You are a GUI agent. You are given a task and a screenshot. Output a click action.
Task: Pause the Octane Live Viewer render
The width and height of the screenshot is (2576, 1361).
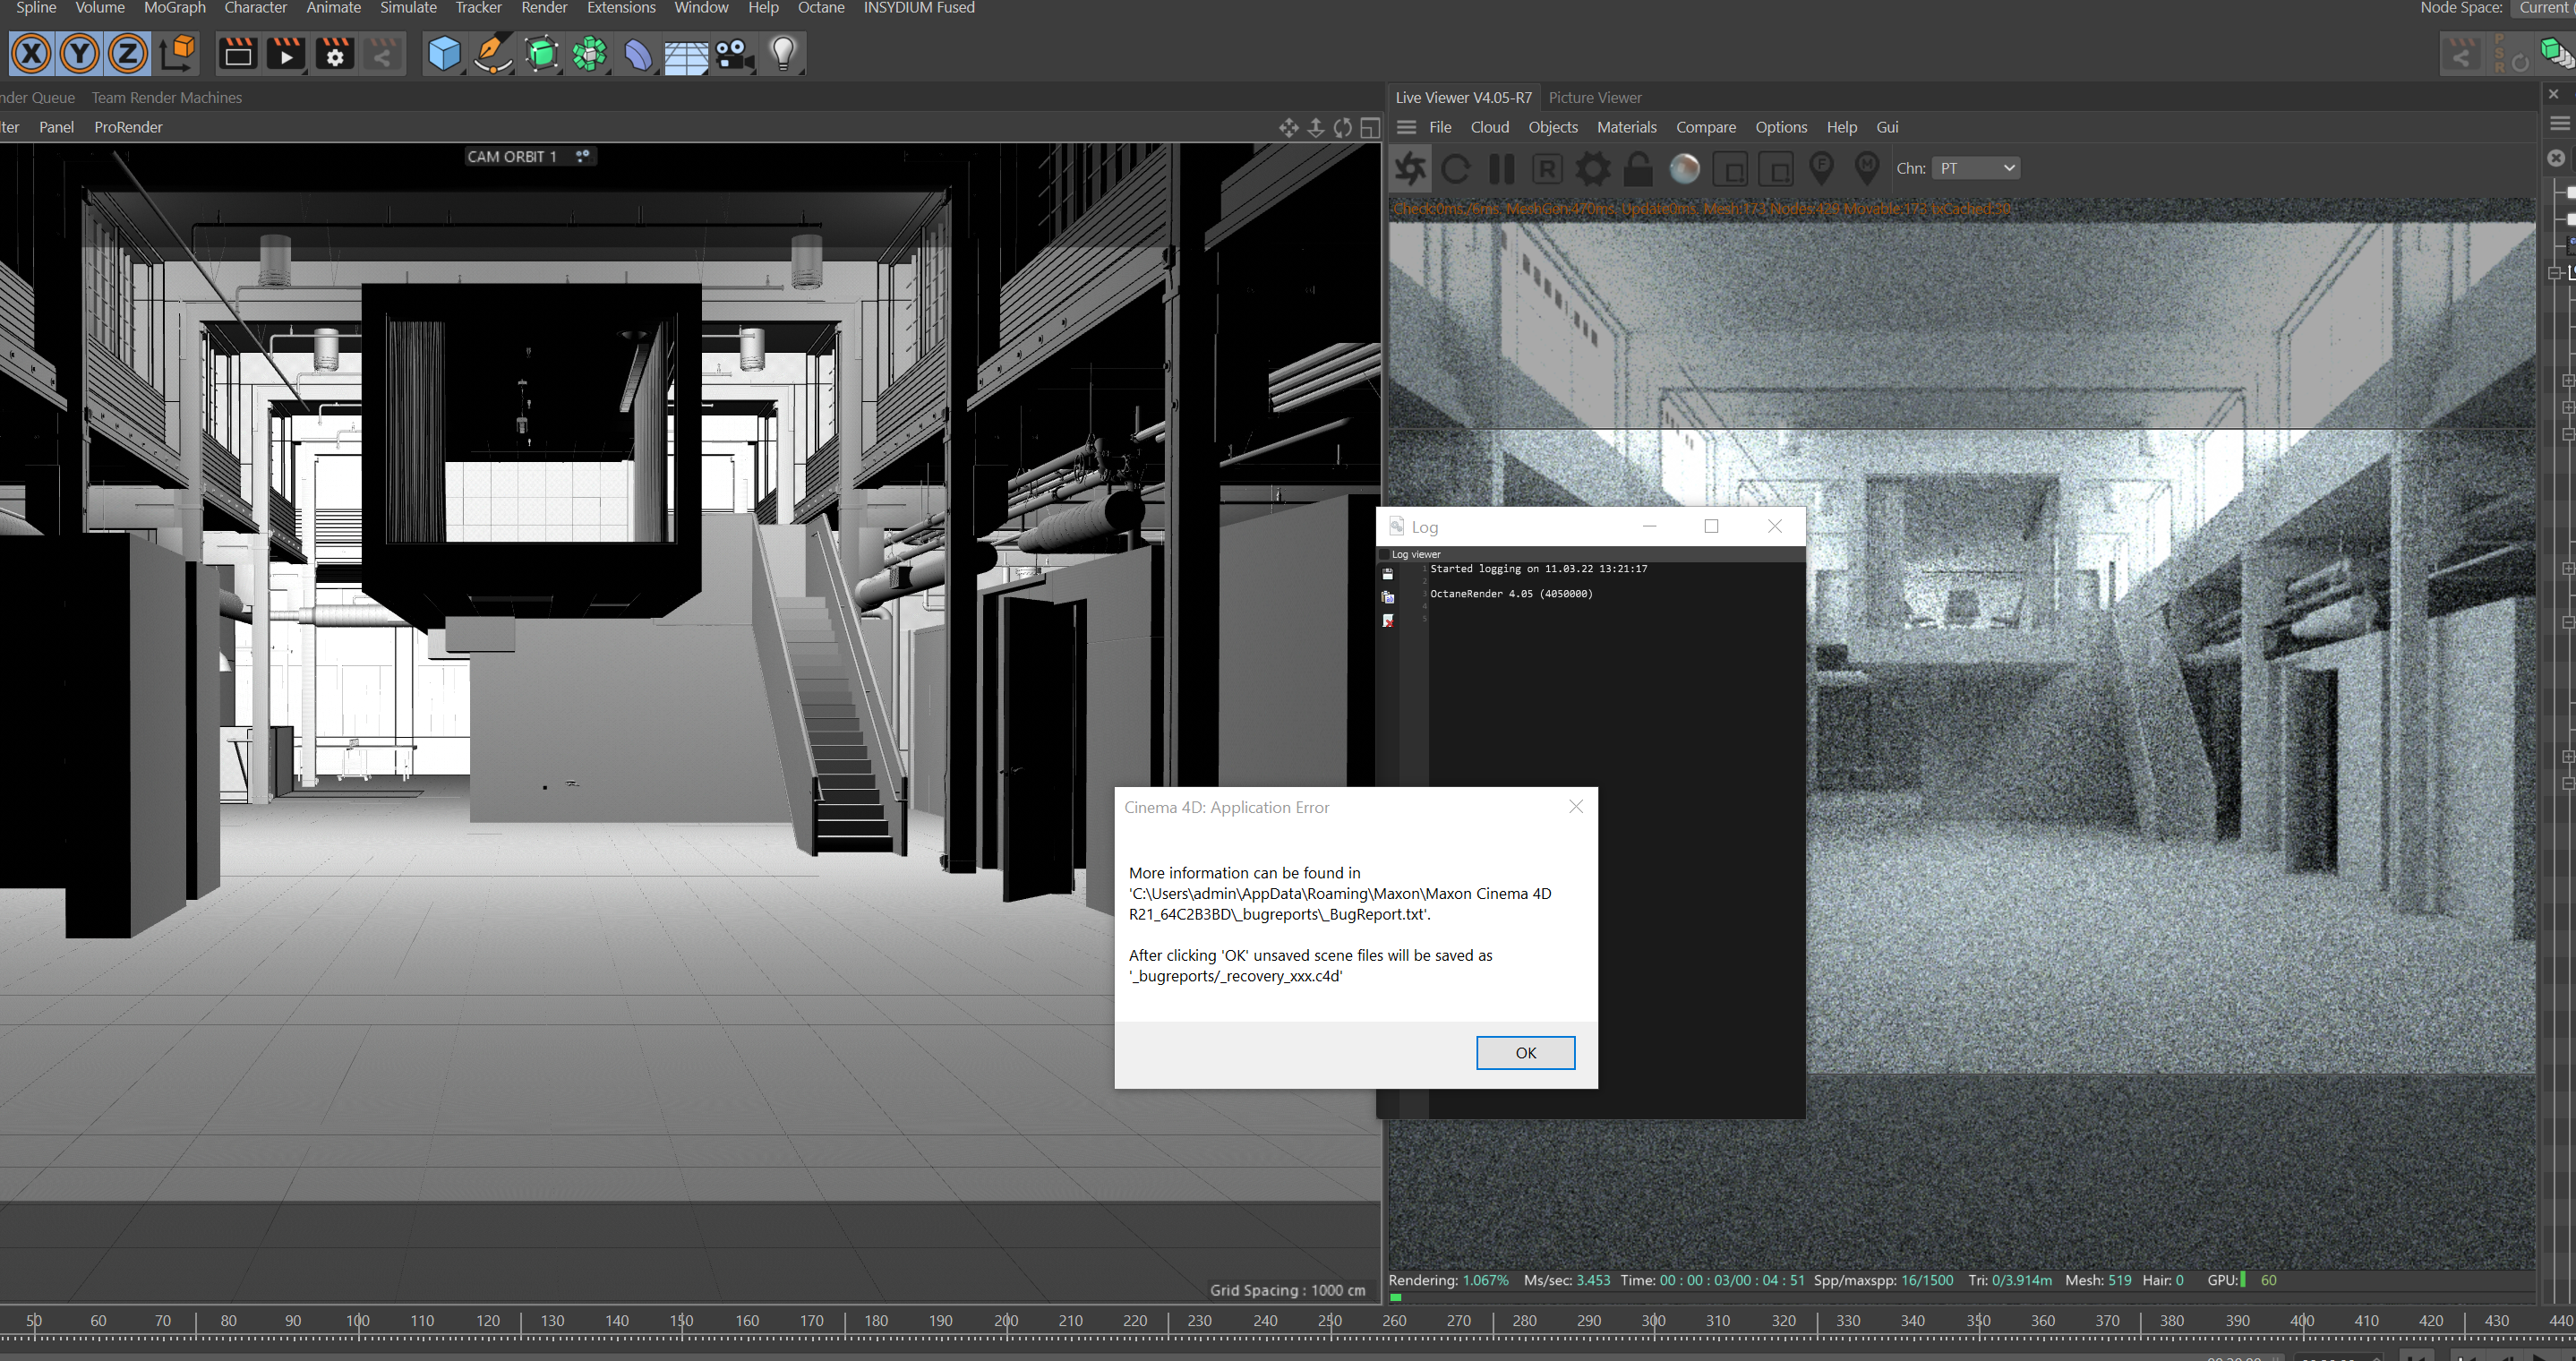(x=1501, y=169)
